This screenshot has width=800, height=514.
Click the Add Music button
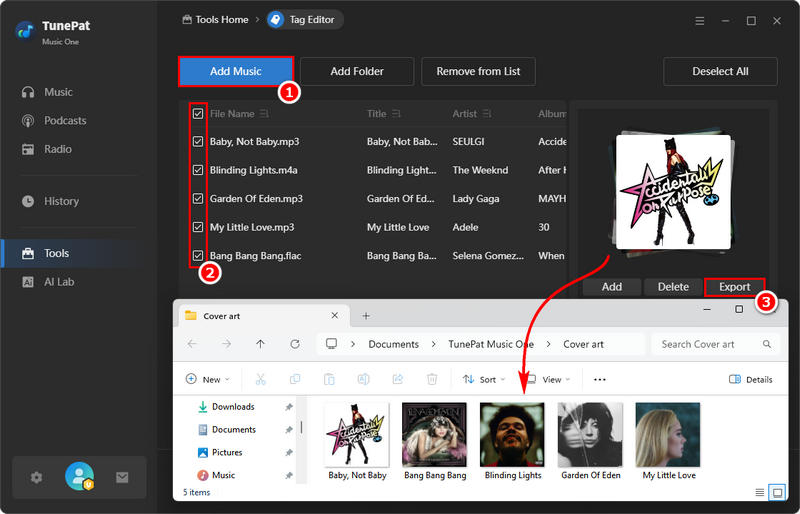[236, 71]
